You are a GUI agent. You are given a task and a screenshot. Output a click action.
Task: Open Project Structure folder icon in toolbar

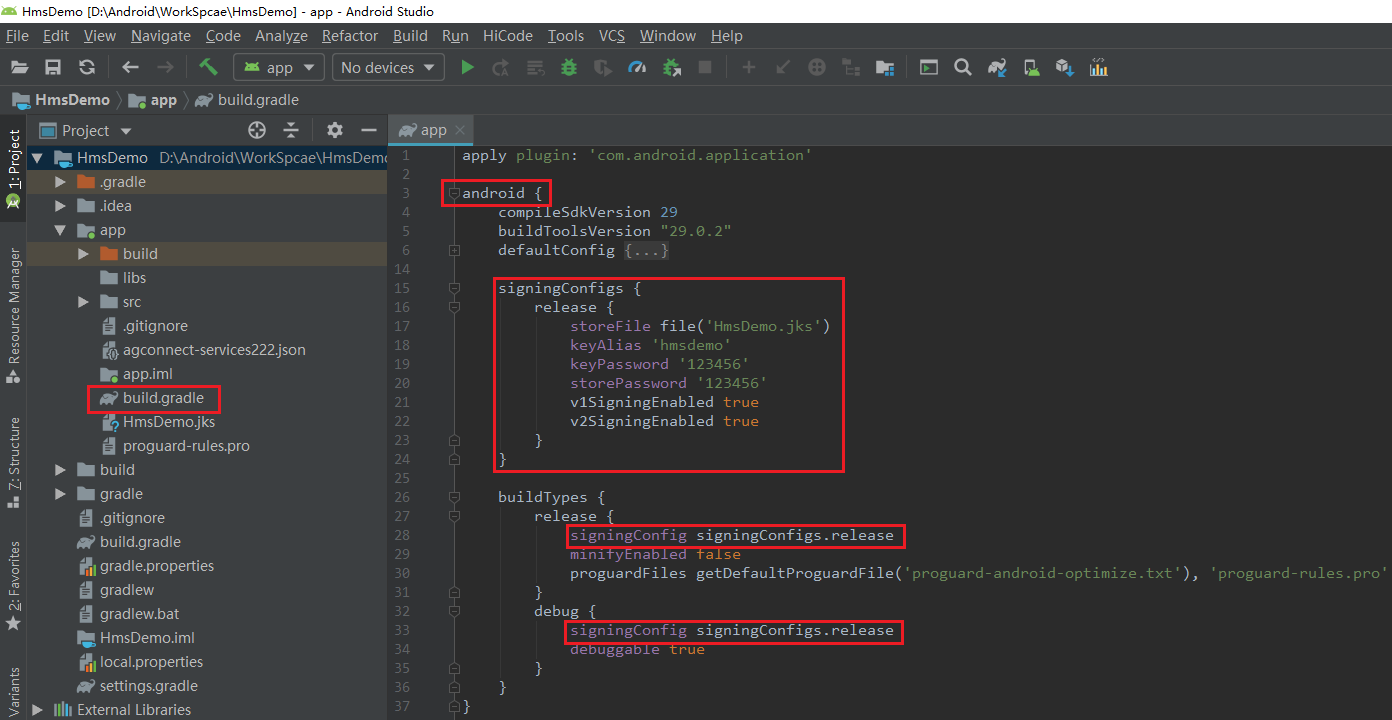pyautogui.click(x=884, y=67)
